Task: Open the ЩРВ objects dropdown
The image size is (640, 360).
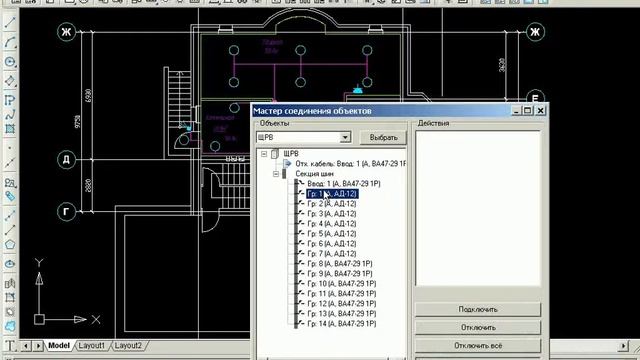Action: point(345,137)
